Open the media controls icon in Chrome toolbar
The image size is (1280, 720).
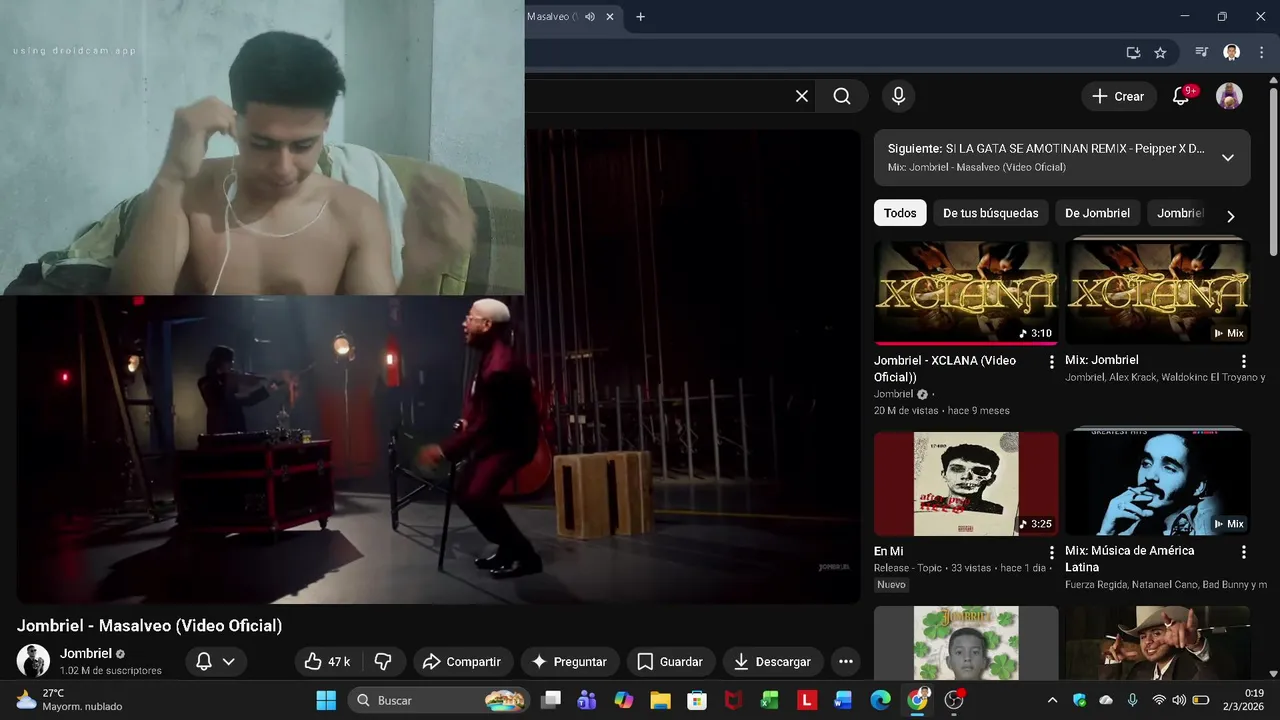pyautogui.click(x=1202, y=53)
